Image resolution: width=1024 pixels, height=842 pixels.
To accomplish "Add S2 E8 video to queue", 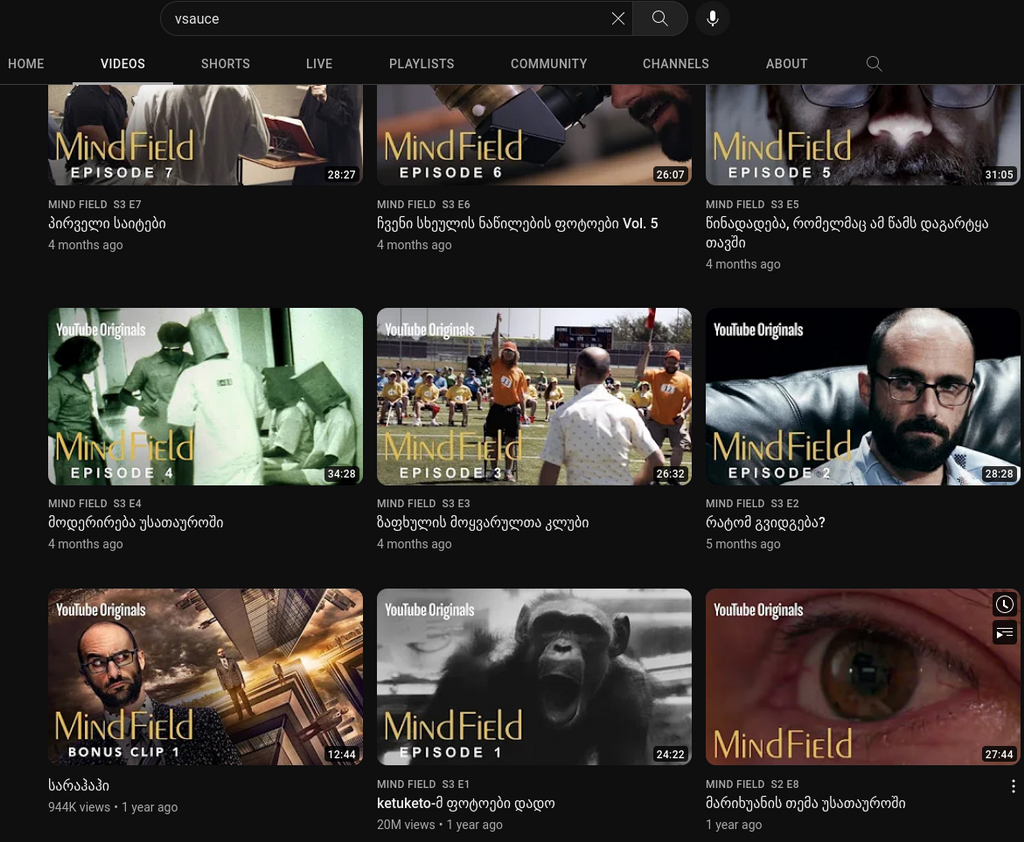I will [1004, 632].
